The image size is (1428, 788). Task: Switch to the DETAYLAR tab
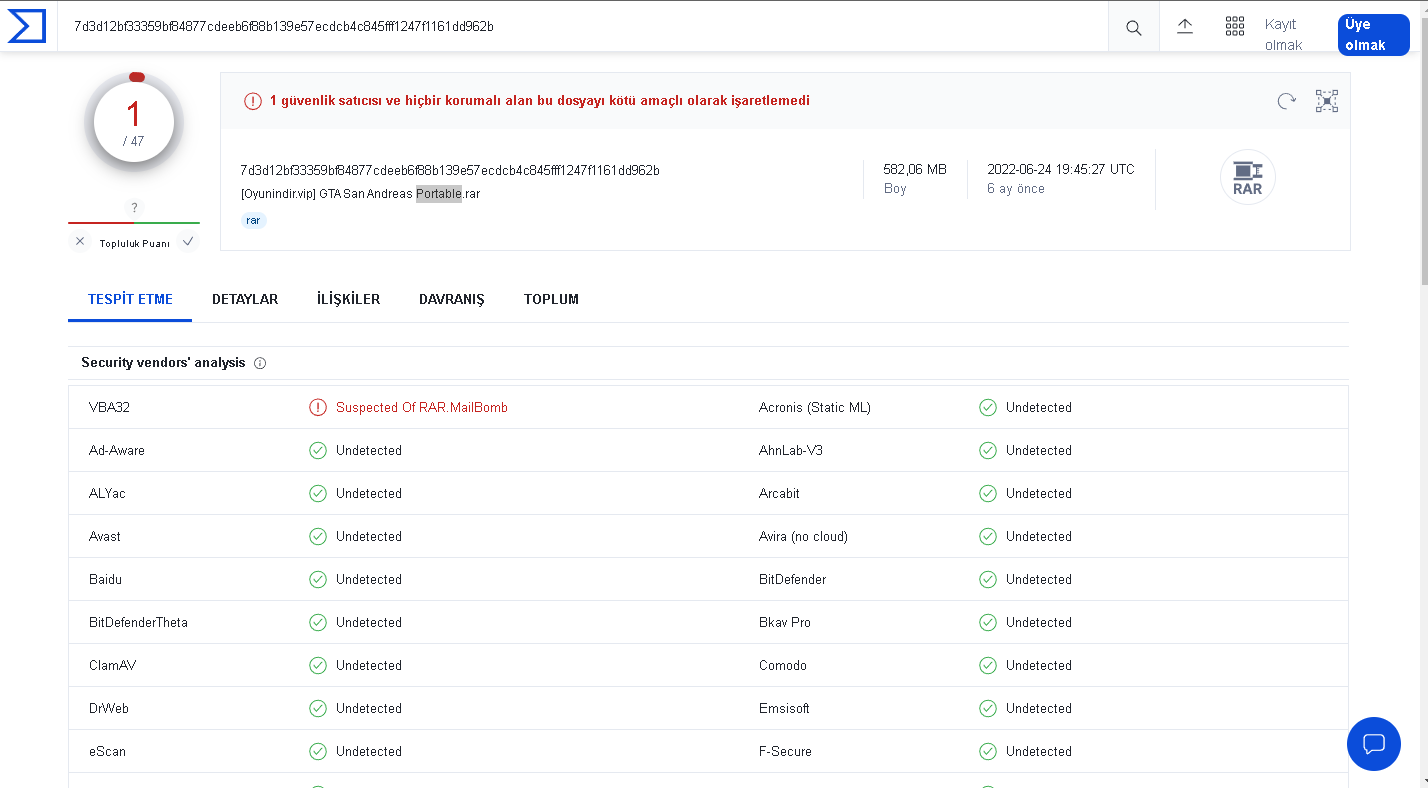pos(245,299)
